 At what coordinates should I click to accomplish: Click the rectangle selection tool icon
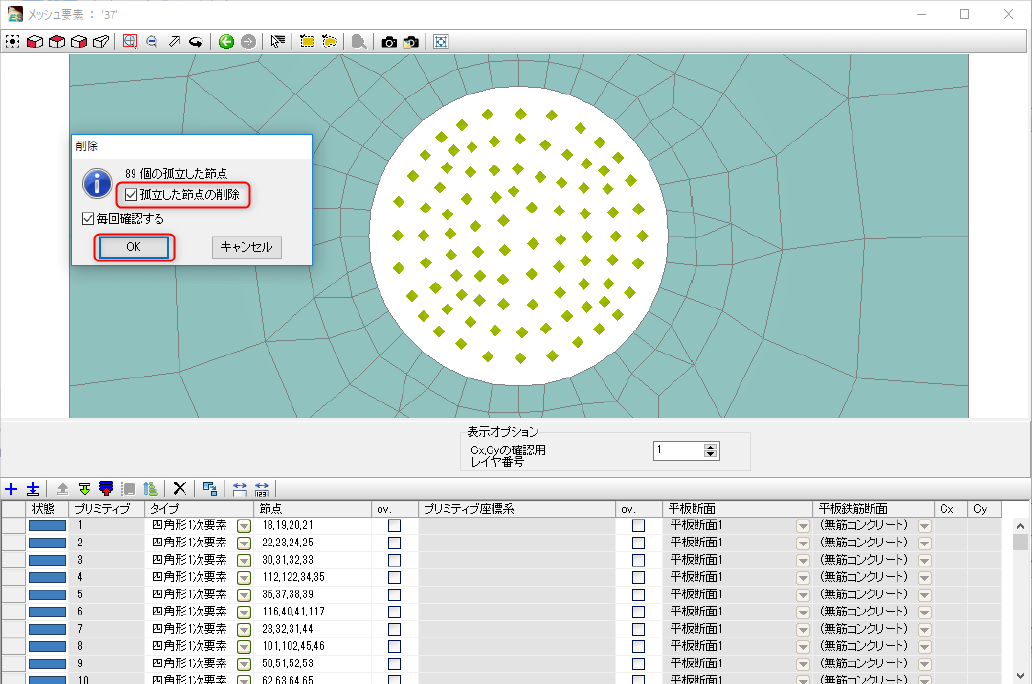(306, 42)
